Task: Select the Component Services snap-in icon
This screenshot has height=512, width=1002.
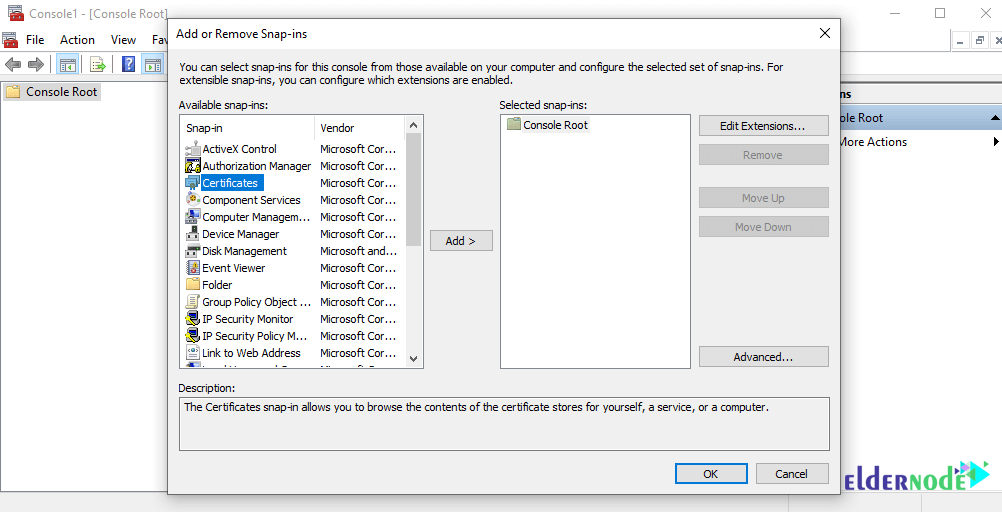Action: coord(193,200)
